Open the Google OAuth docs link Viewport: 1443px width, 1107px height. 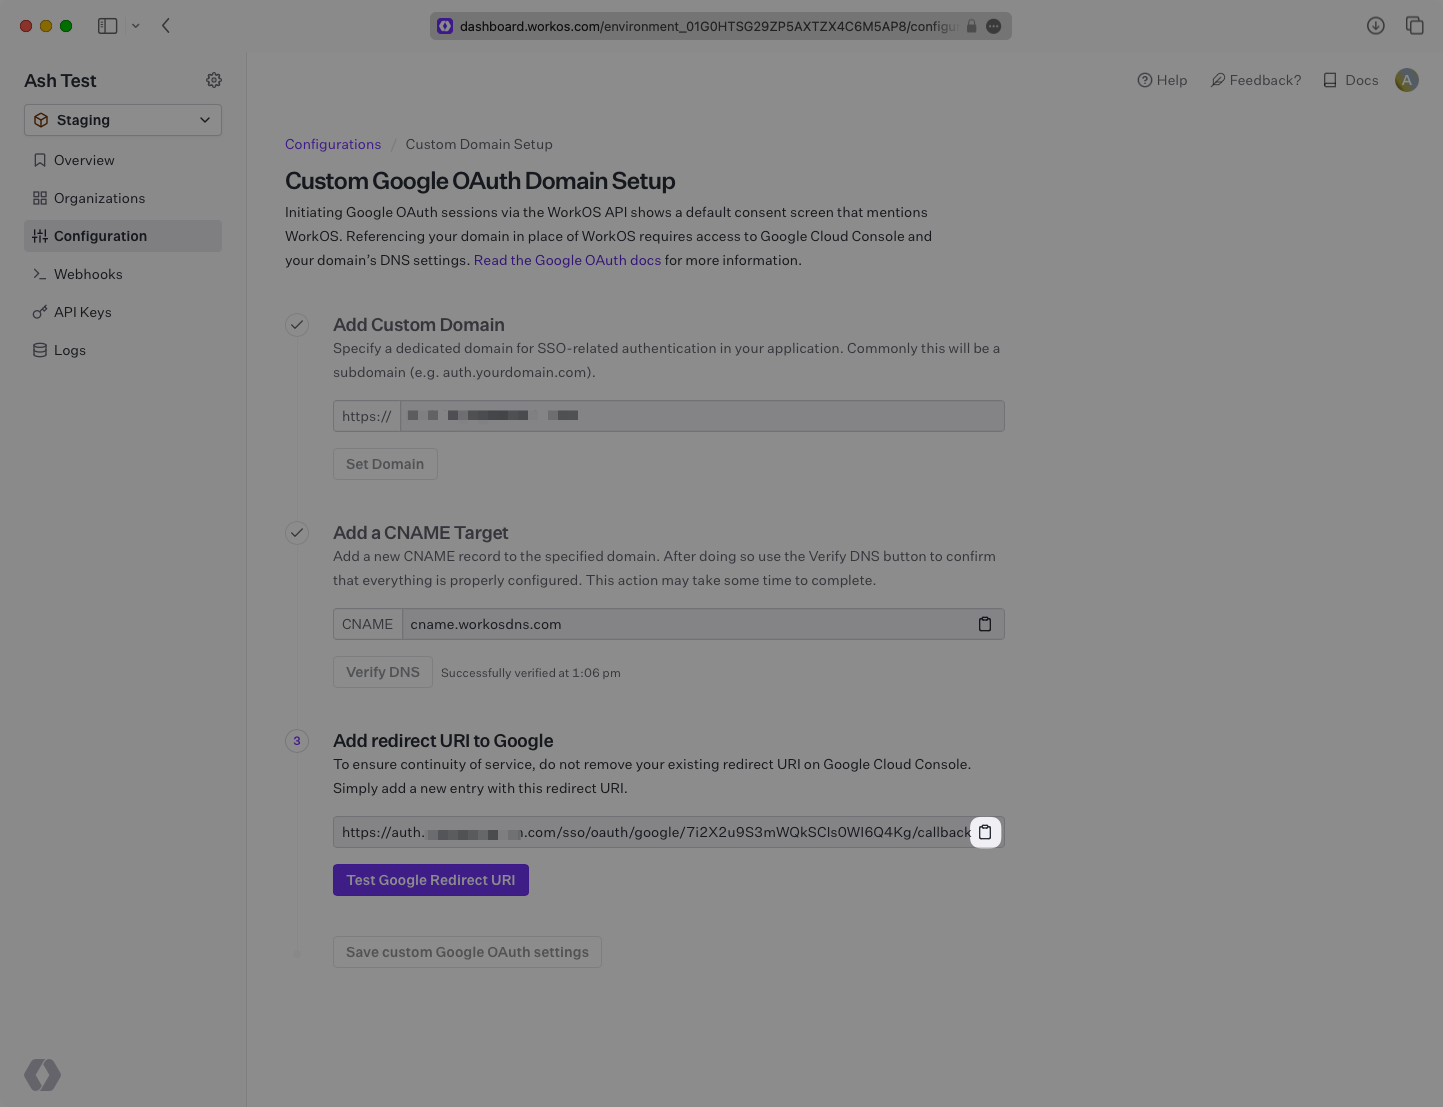(567, 260)
